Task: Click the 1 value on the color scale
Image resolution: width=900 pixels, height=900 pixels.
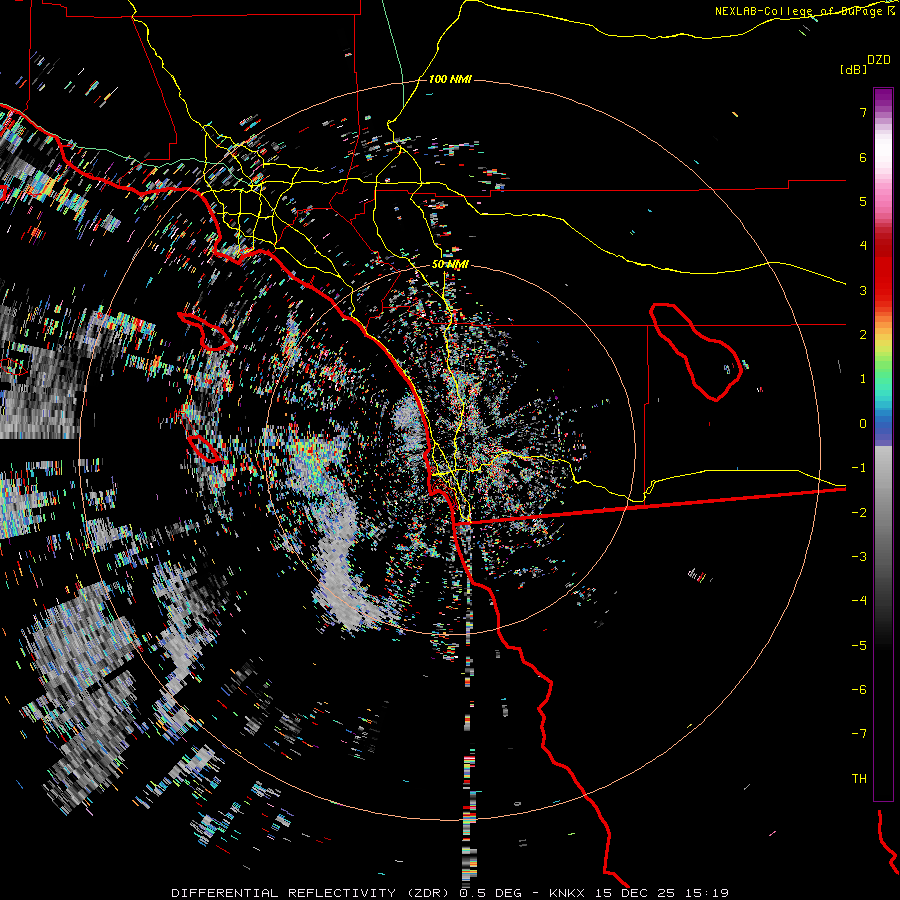Action: tap(863, 379)
